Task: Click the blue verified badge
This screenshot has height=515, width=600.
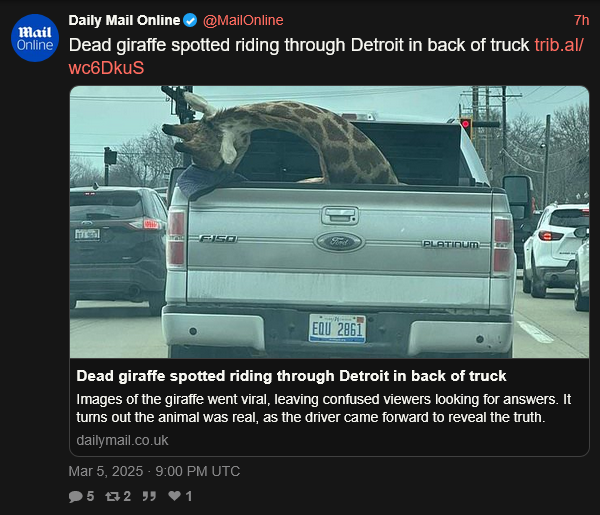Action: click(190, 20)
